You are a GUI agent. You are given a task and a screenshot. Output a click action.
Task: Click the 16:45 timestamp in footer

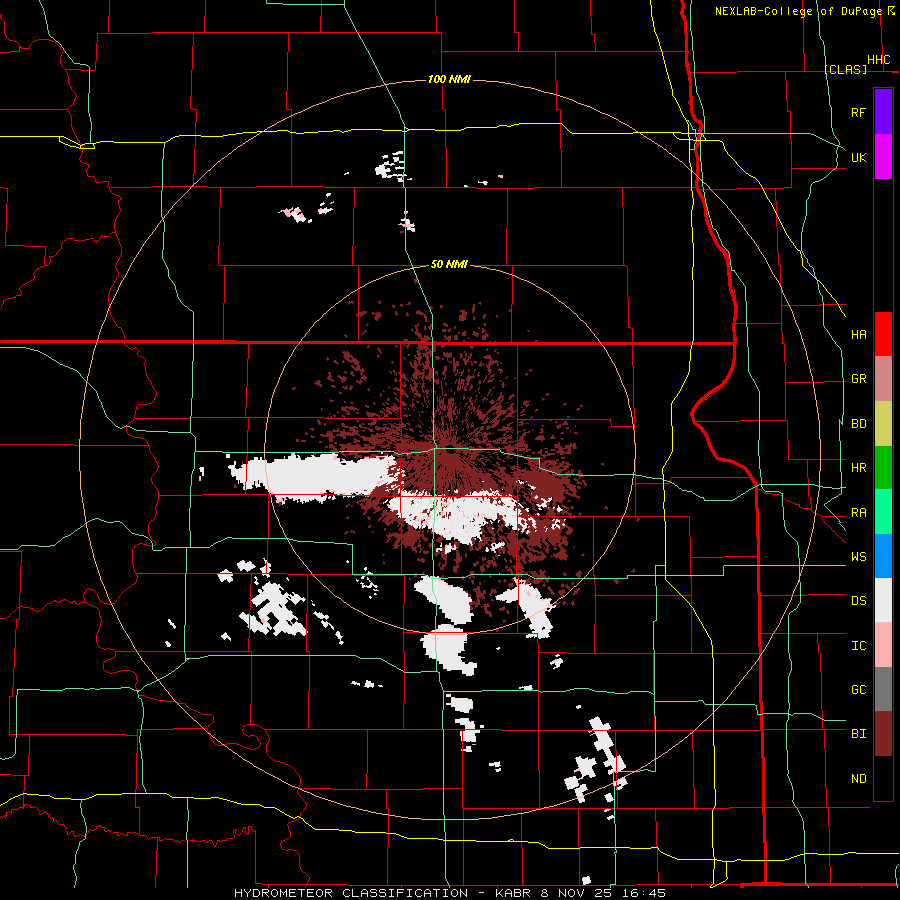coord(642,893)
